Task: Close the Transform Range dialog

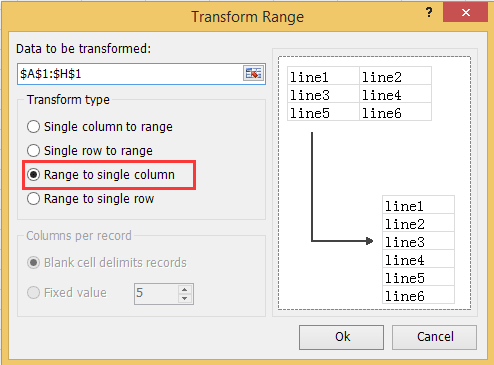Action: [465, 12]
